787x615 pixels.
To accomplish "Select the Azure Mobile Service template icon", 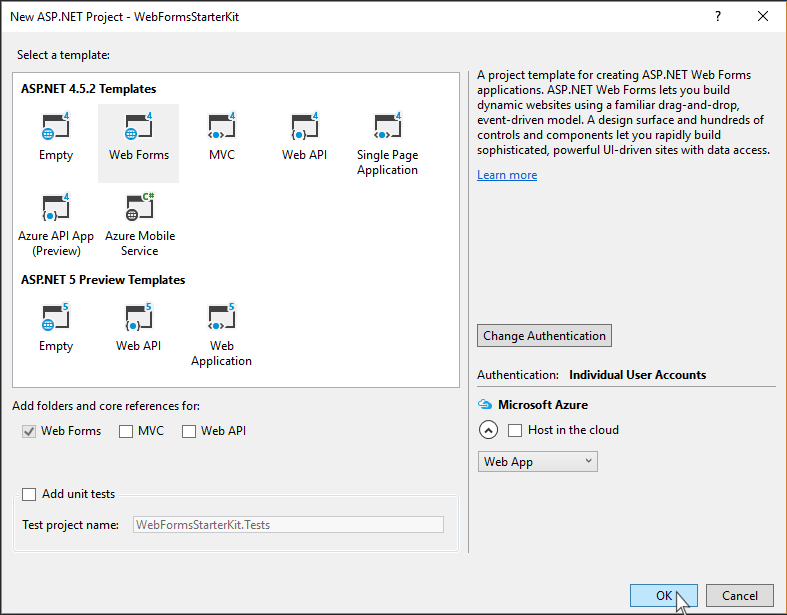I will point(139,207).
